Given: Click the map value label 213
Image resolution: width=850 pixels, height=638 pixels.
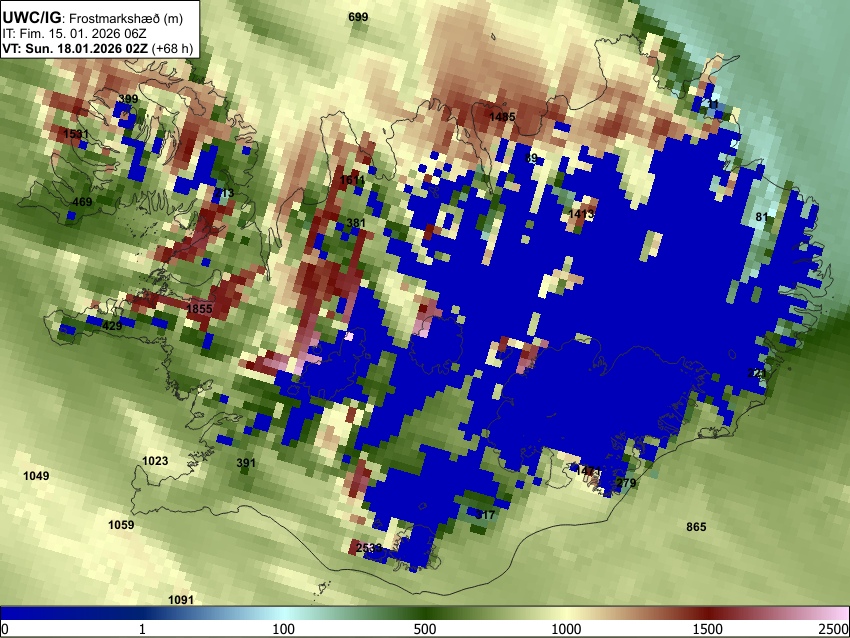Looking at the screenshot, I should coord(224,193).
